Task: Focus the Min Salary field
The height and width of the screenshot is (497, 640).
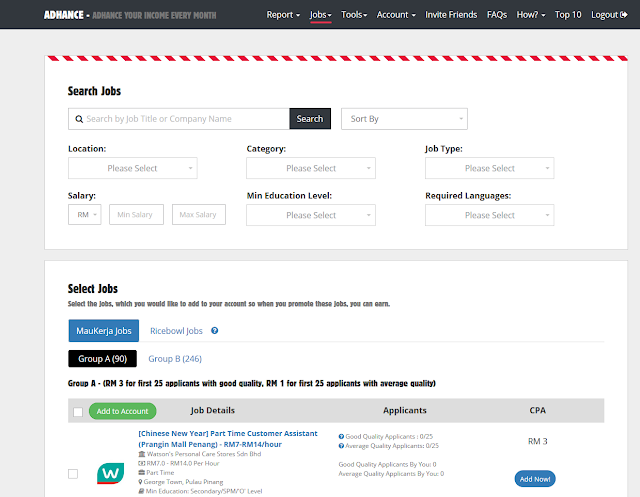Action: 136,215
